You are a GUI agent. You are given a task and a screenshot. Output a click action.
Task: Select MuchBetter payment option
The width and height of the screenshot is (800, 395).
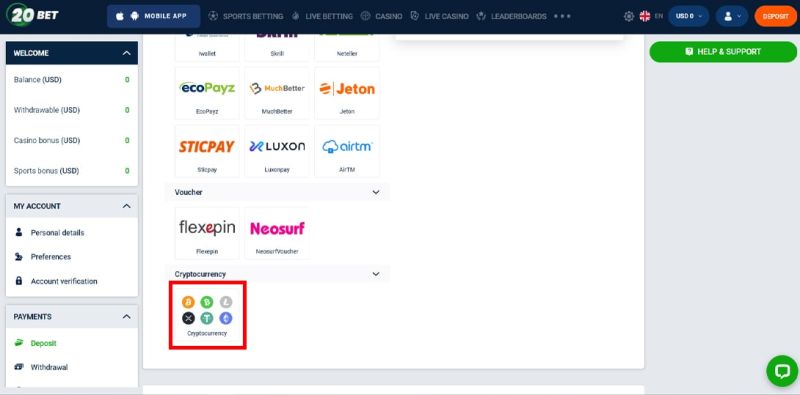pyautogui.click(x=277, y=93)
